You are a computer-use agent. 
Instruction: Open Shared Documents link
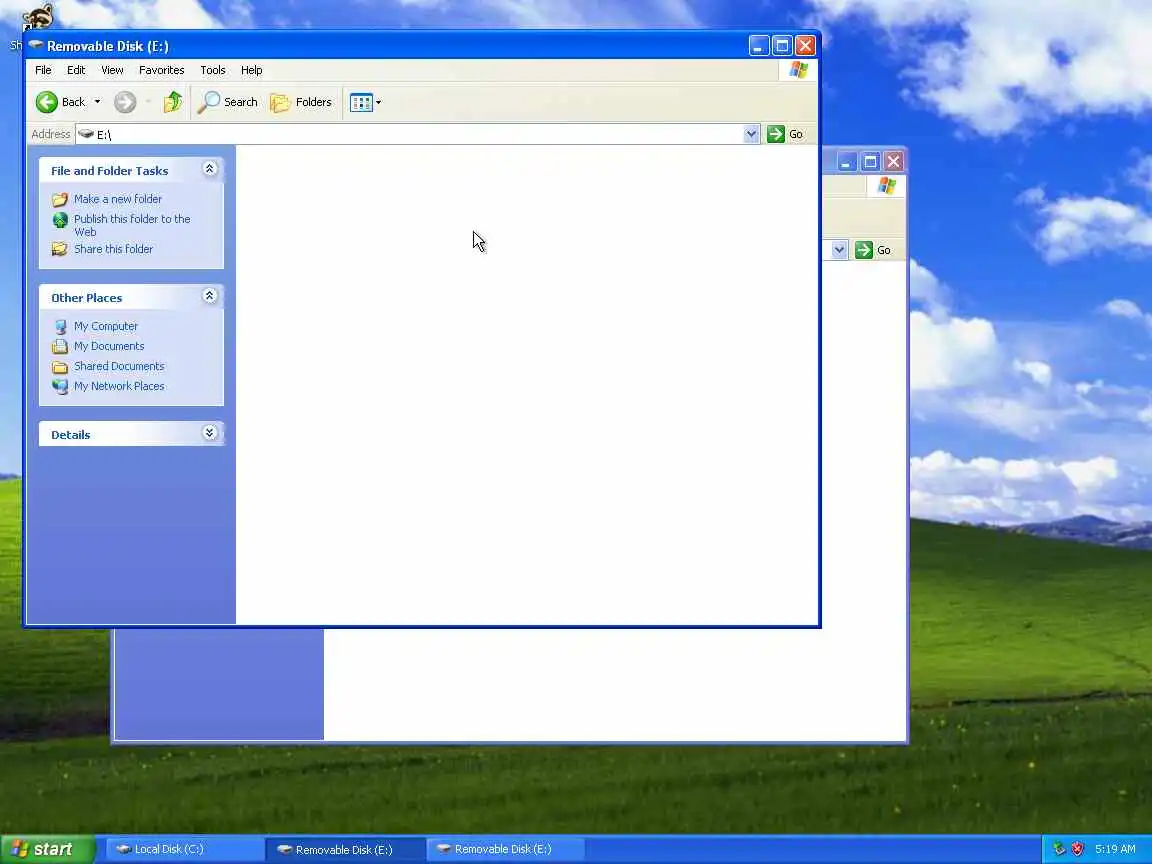[x=119, y=366]
